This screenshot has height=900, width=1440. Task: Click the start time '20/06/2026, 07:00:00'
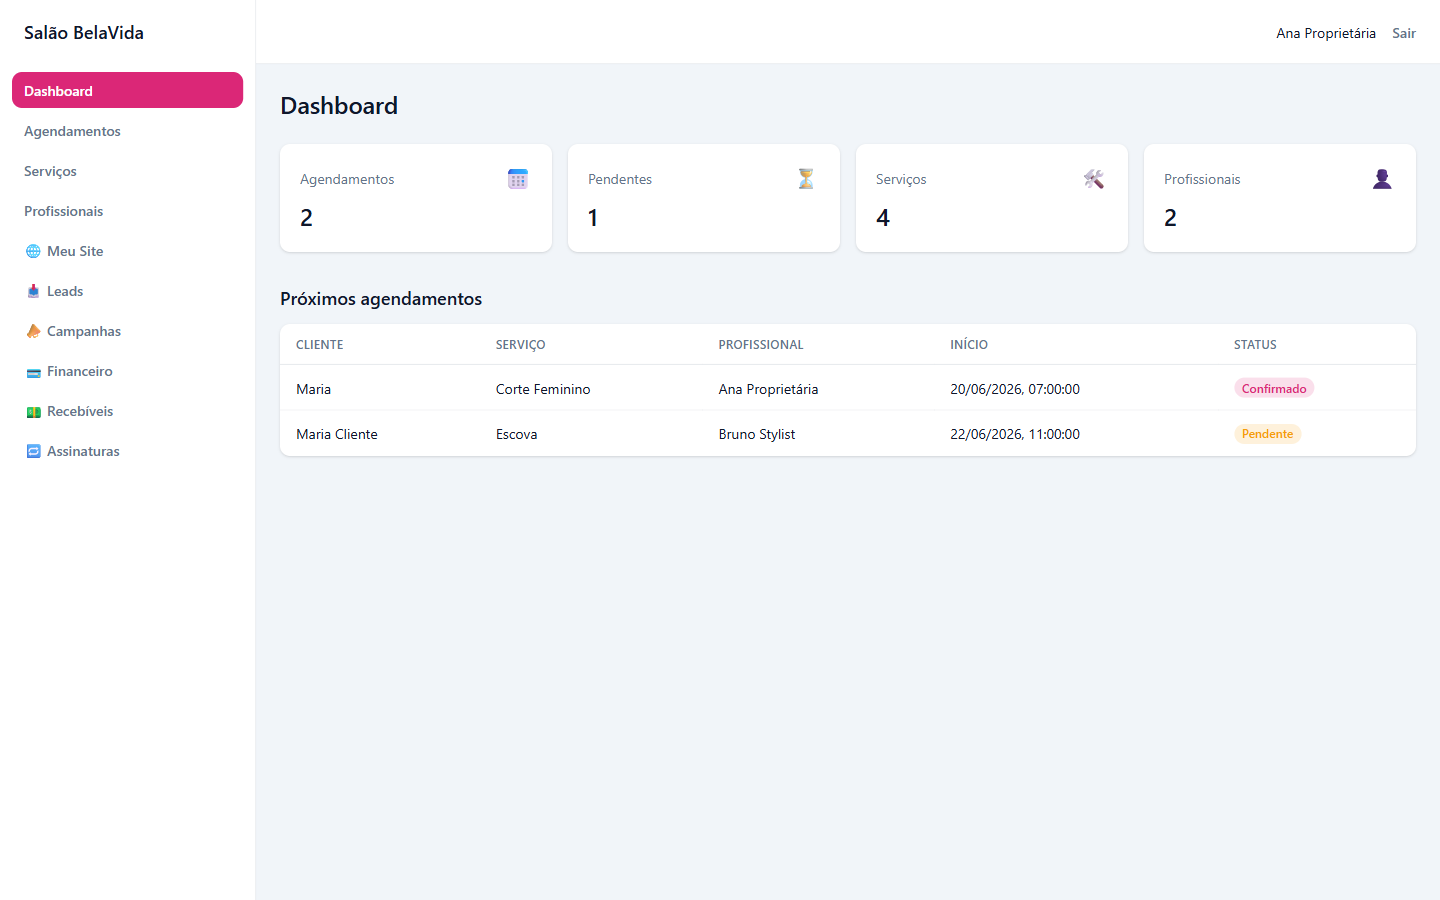pos(1015,389)
